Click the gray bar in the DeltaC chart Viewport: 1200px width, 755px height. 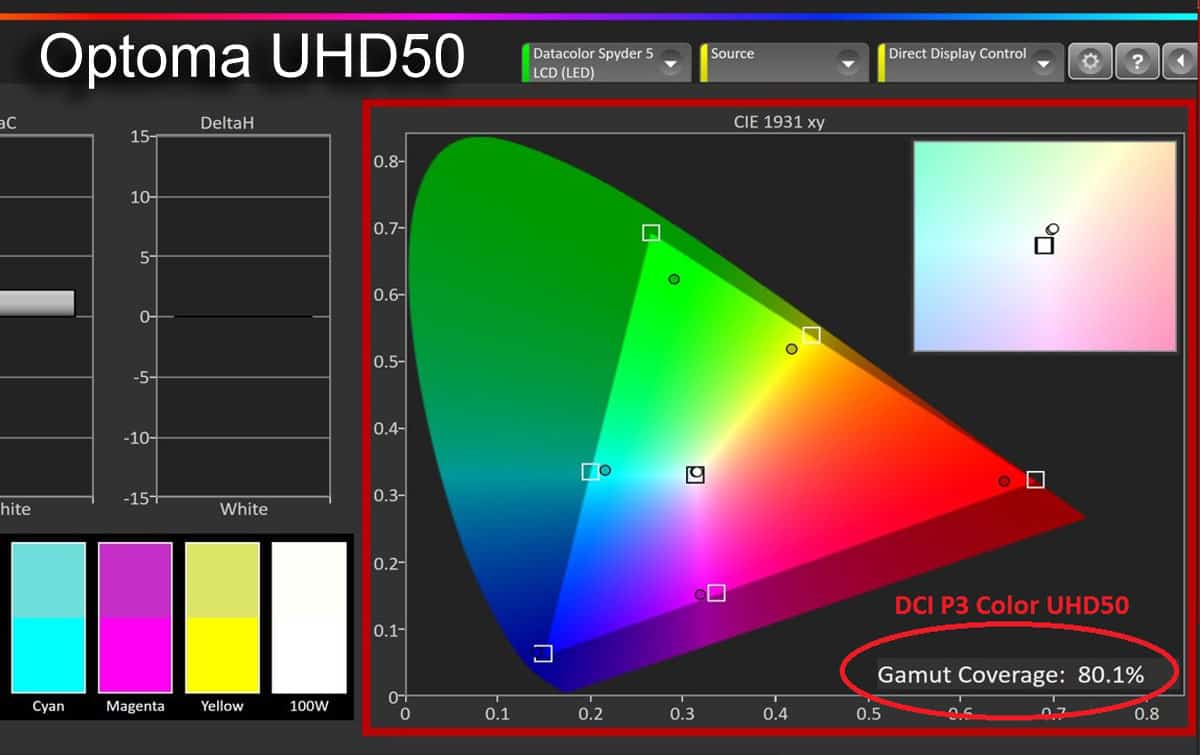pyautogui.click(x=37, y=303)
